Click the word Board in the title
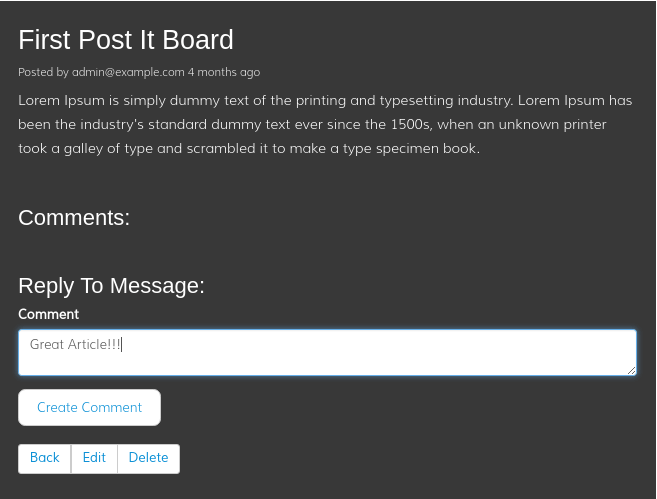Screen dimensions: 657x499 pyautogui.click(x=198, y=40)
